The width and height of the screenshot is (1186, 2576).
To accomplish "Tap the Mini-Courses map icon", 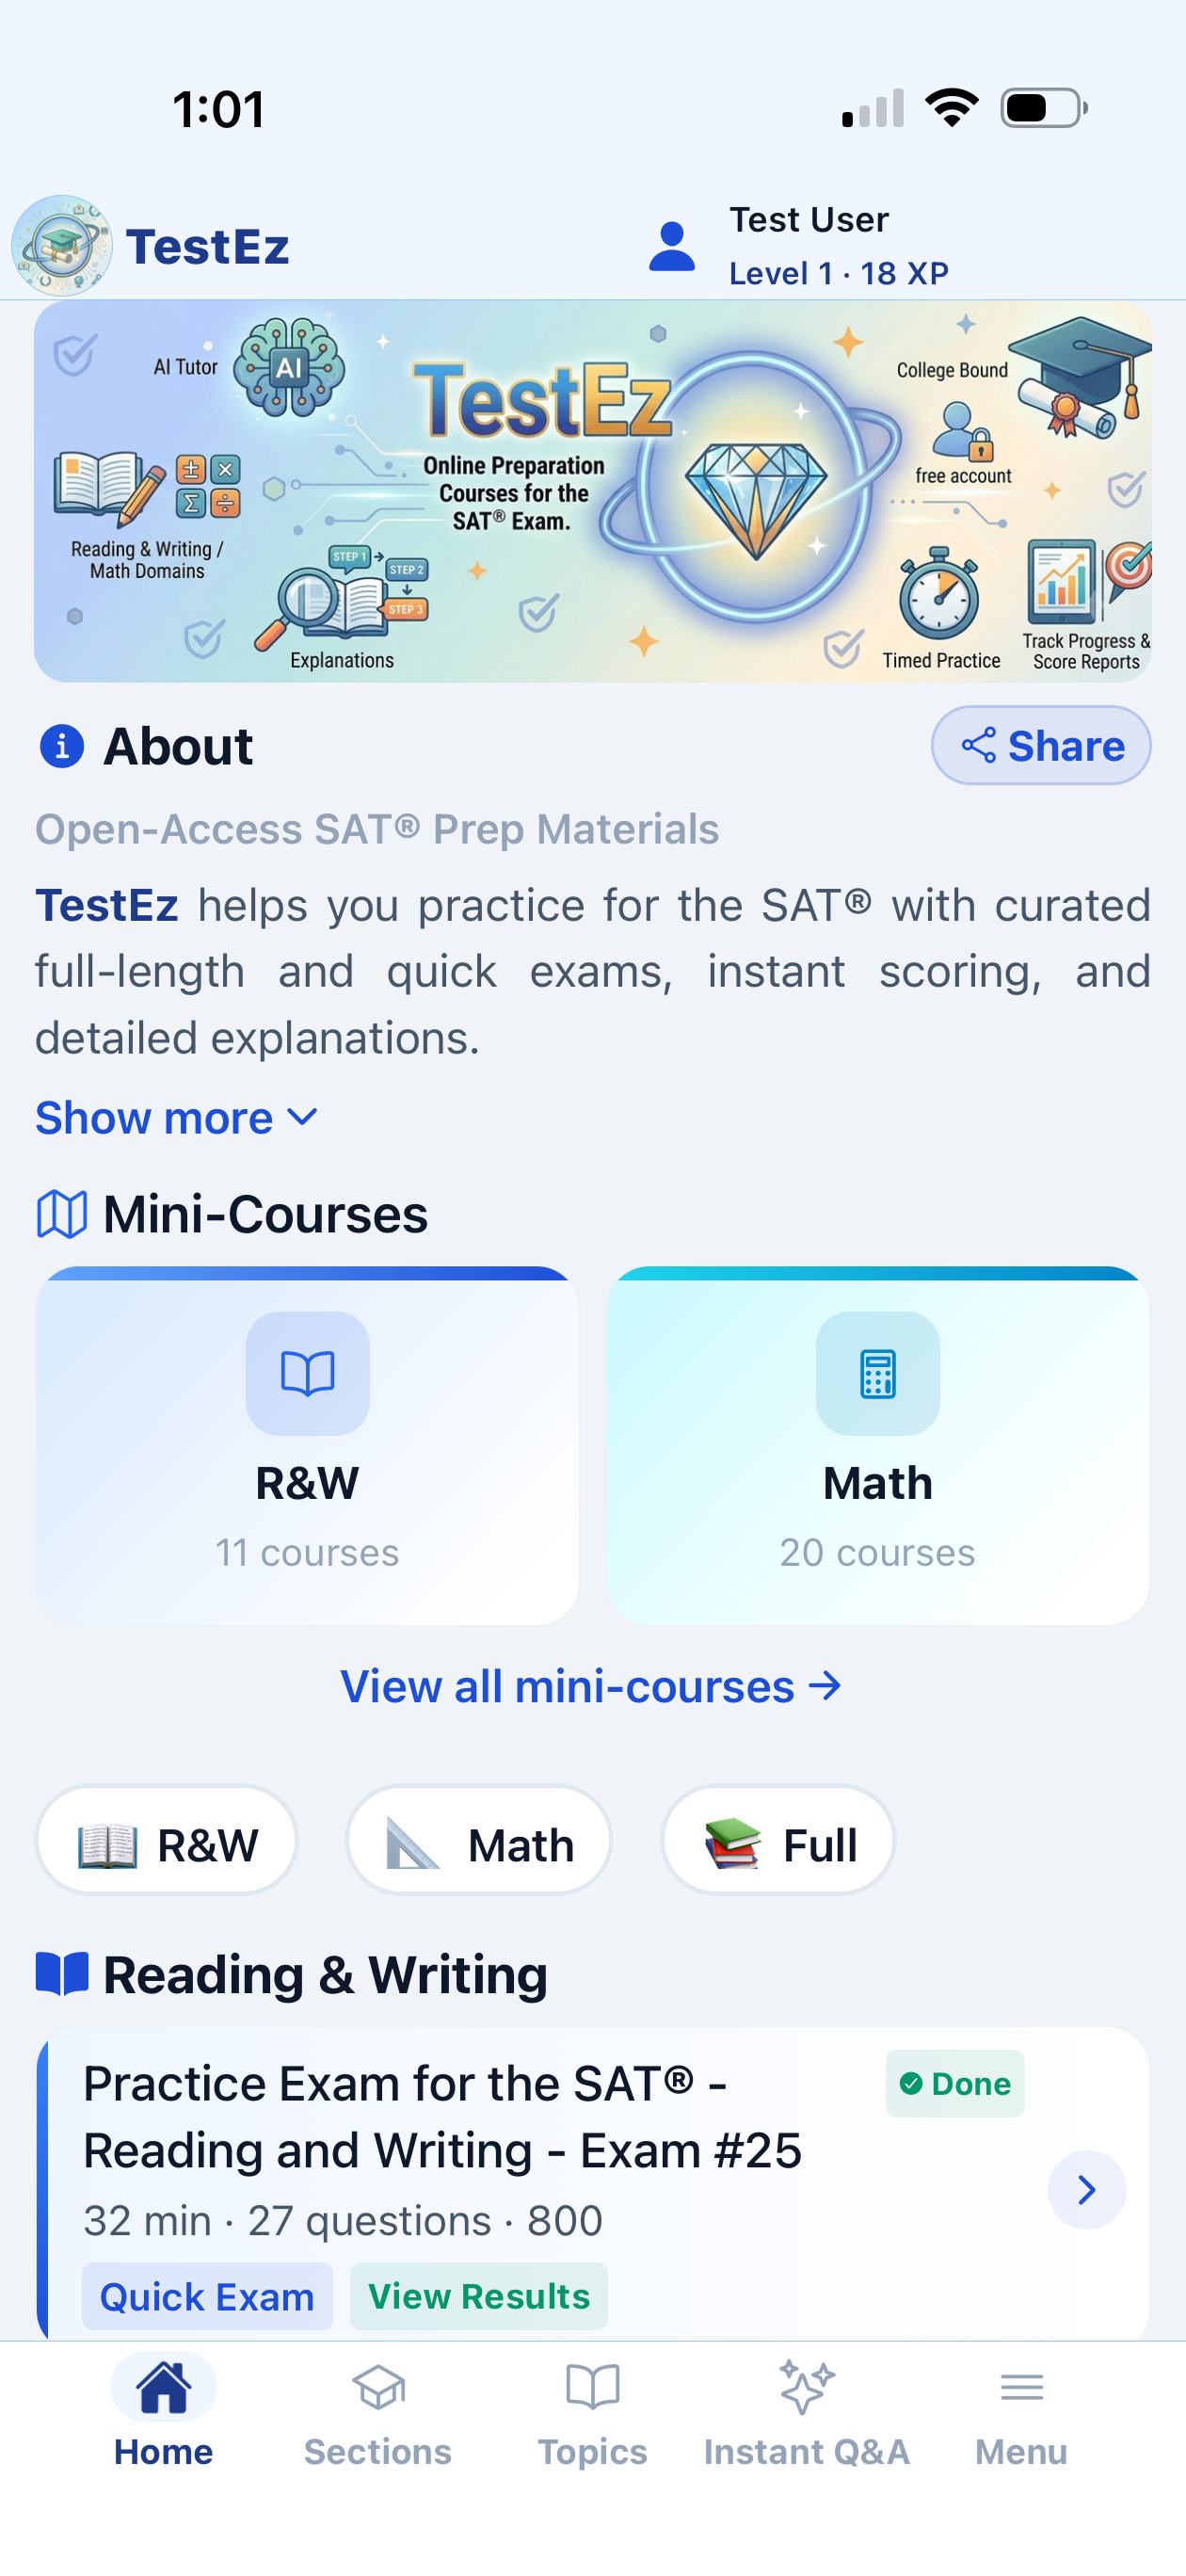I will point(62,1214).
